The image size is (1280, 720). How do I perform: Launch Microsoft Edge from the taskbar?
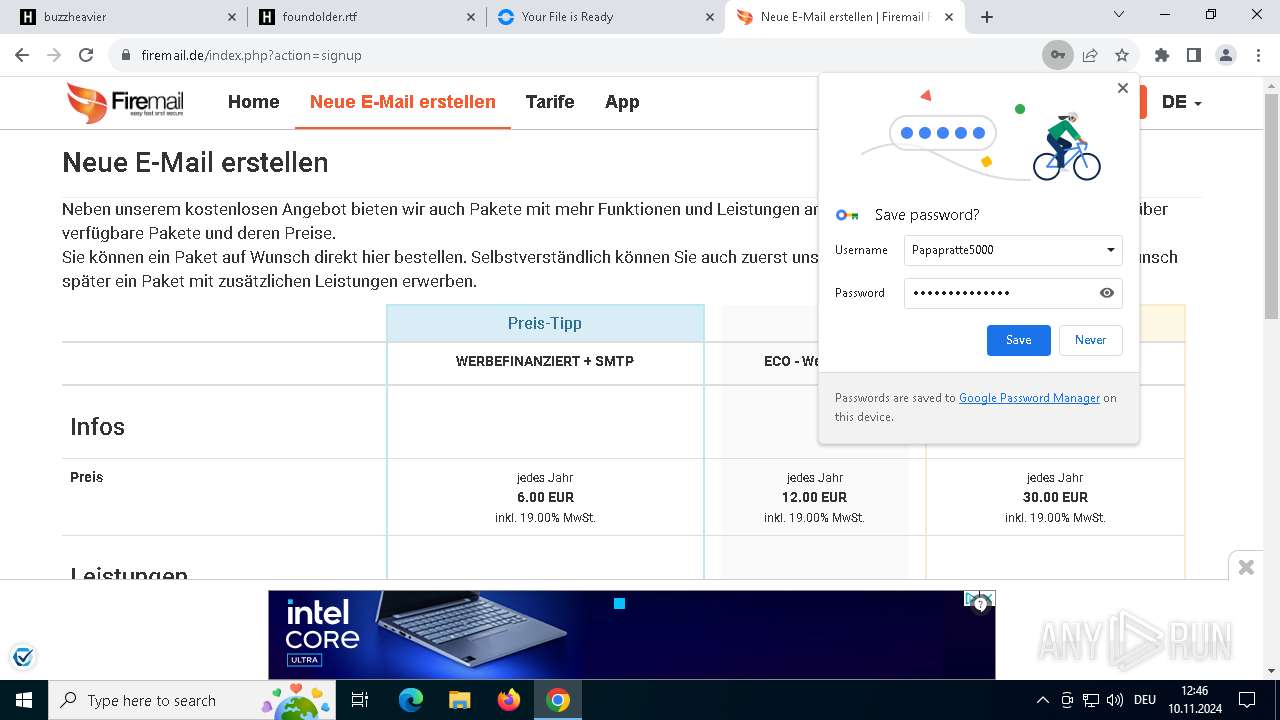(x=411, y=700)
